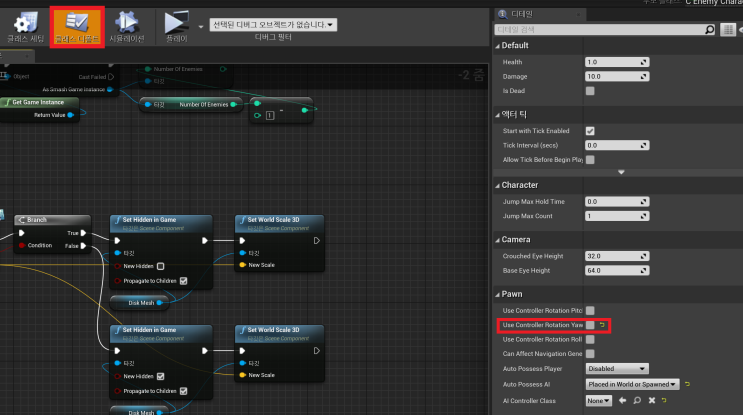This screenshot has width=743, height=415.
Task: Edit the Damage value field
Action: (616, 76)
